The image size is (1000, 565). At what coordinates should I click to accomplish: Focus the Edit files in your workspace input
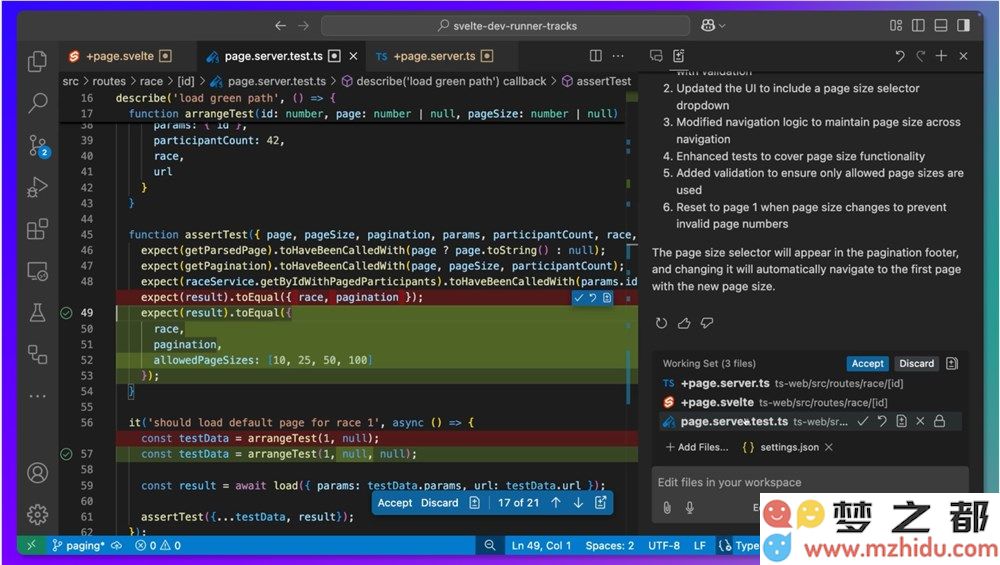[810, 483]
